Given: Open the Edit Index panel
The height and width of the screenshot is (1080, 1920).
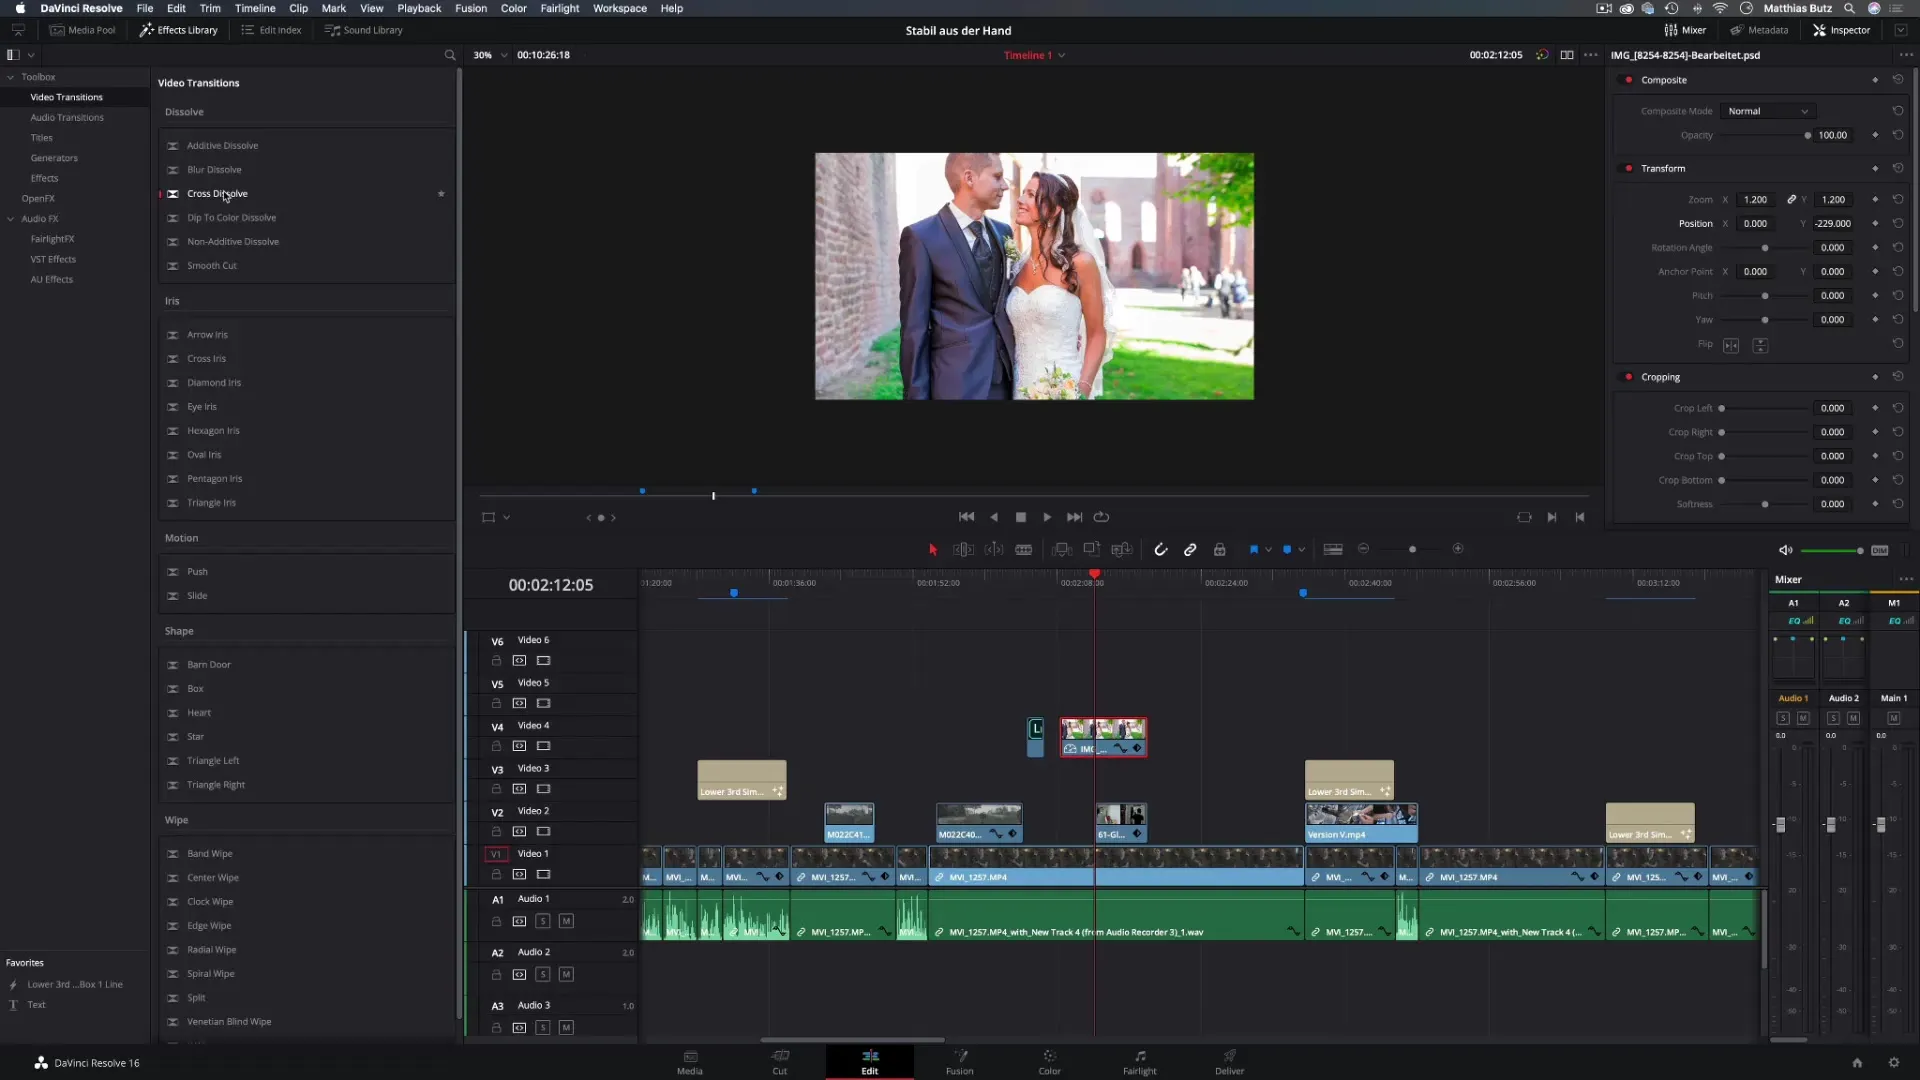Looking at the screenshot, I should coord(271,30).
